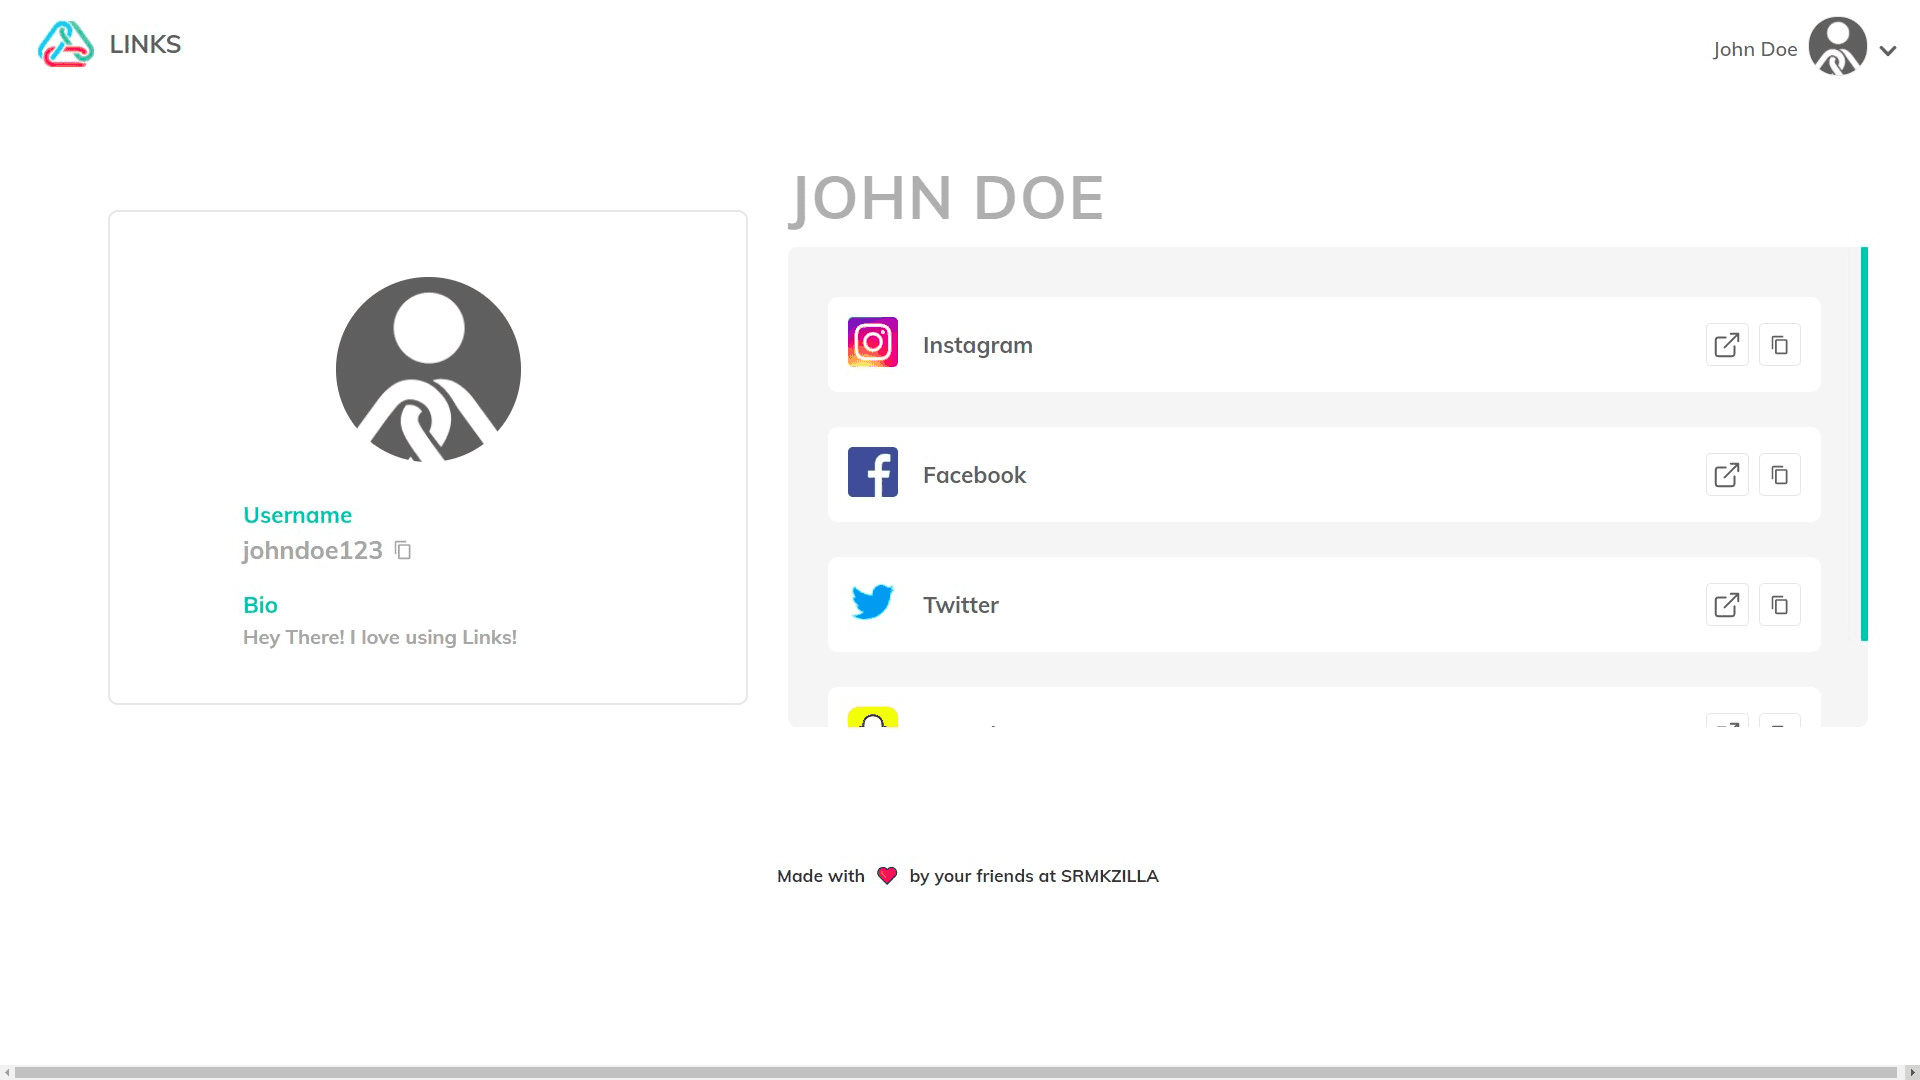The image size is (1920, 1080).
Task: Click the header profile avatar
Action: coord(1837,46)
